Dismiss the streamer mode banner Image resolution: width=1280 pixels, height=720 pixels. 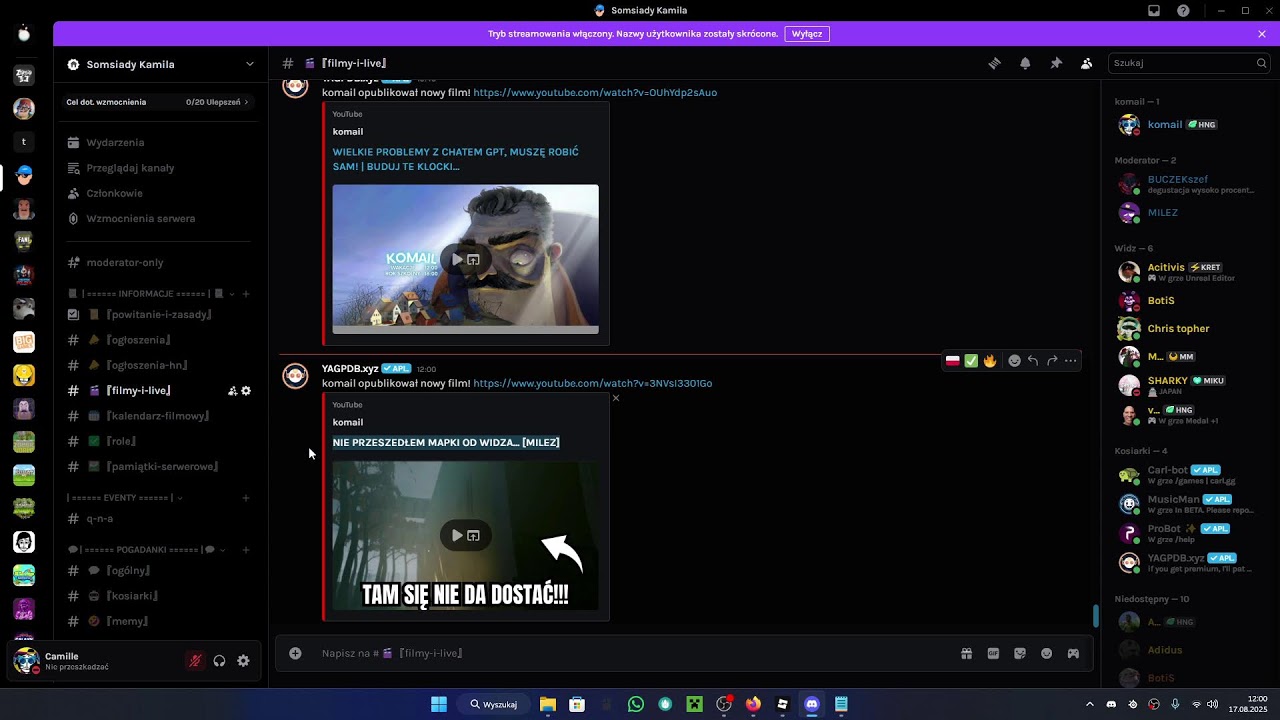(x=1262, y=34)
